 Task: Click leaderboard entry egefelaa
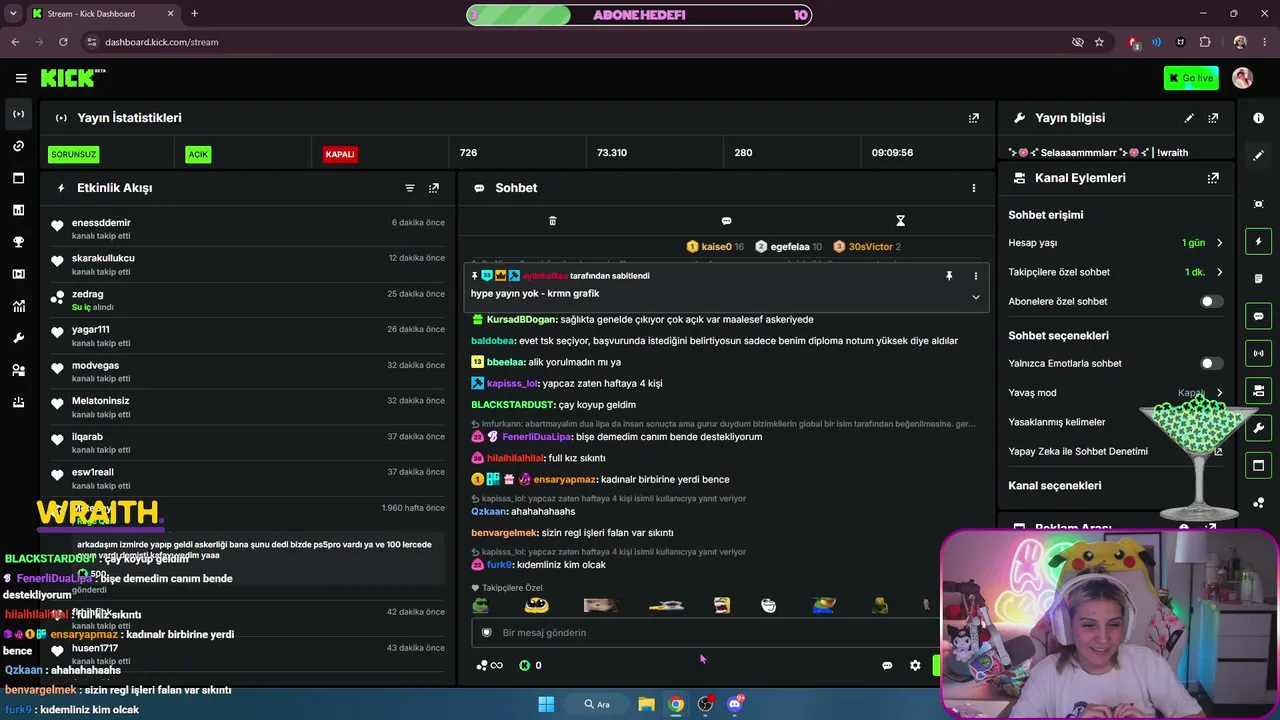click(x=789, y=246)
